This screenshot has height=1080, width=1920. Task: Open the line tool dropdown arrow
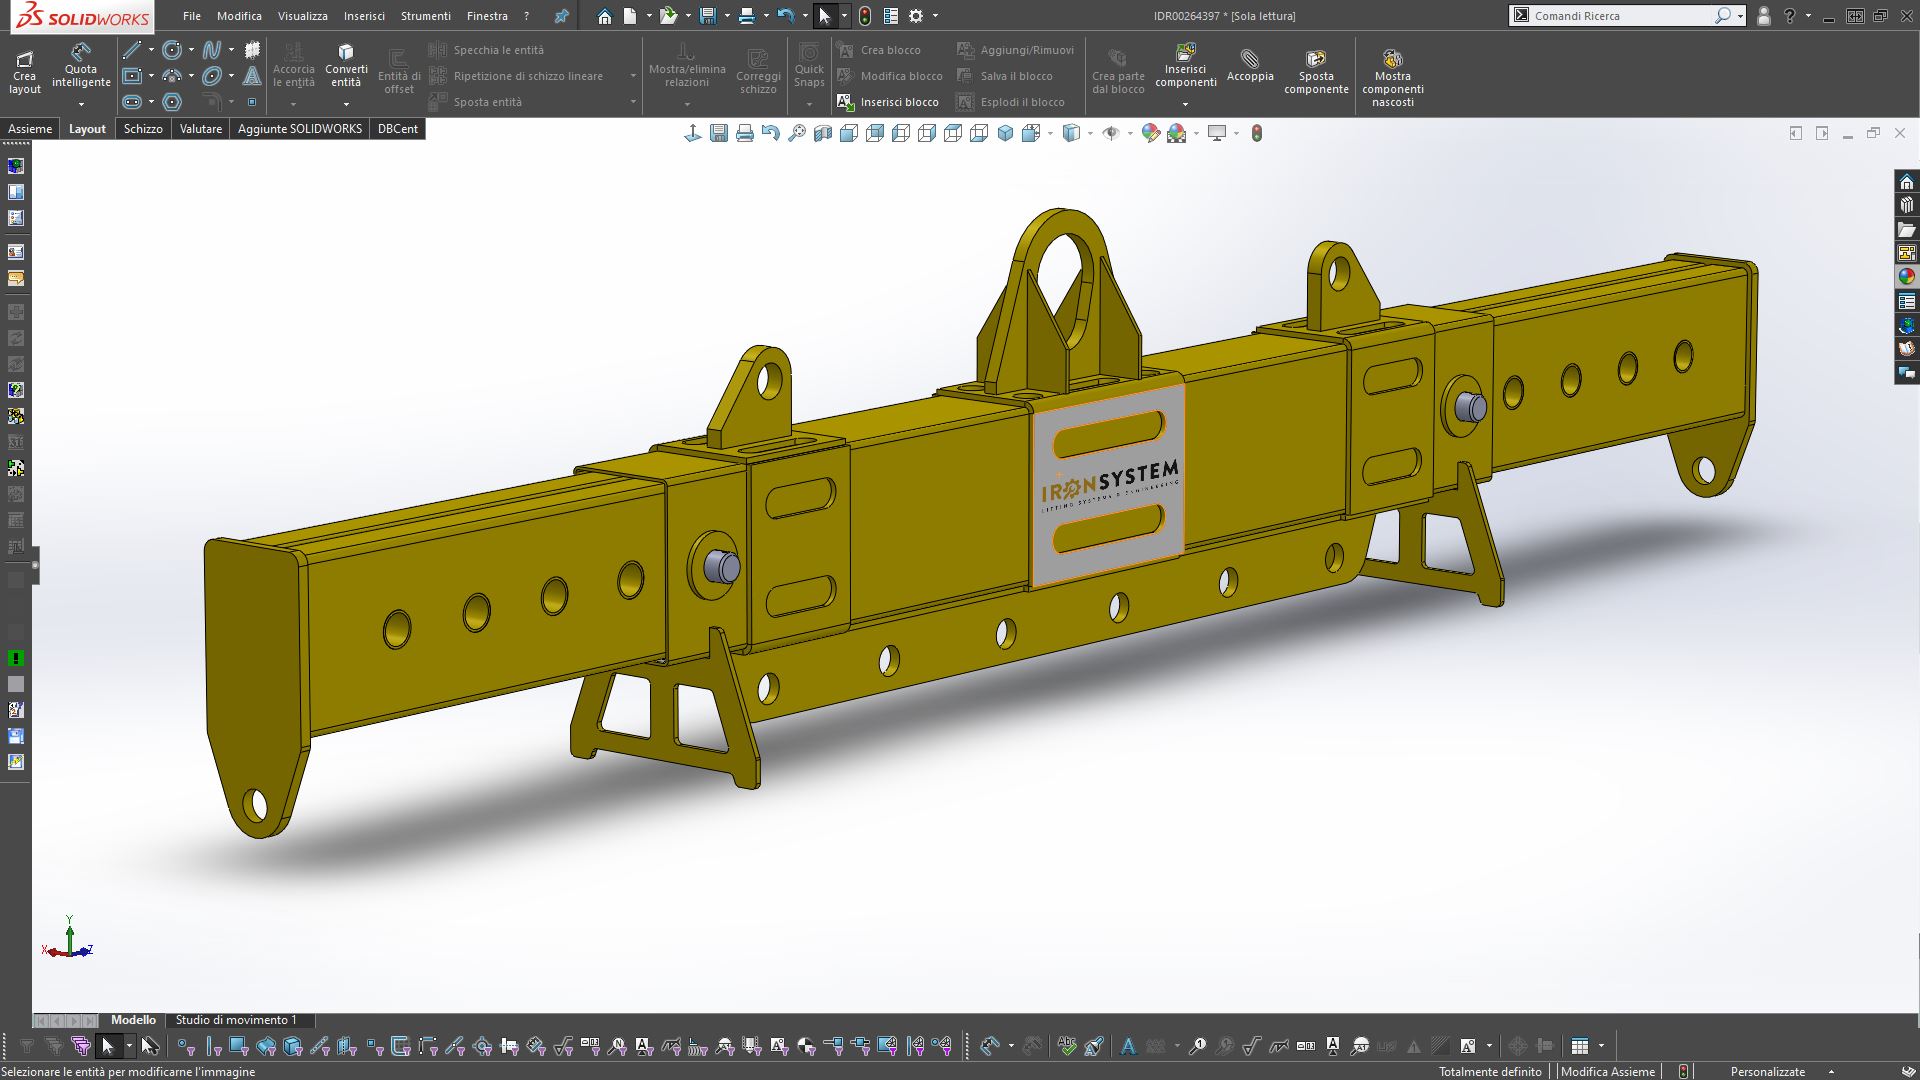pos(151,50)
